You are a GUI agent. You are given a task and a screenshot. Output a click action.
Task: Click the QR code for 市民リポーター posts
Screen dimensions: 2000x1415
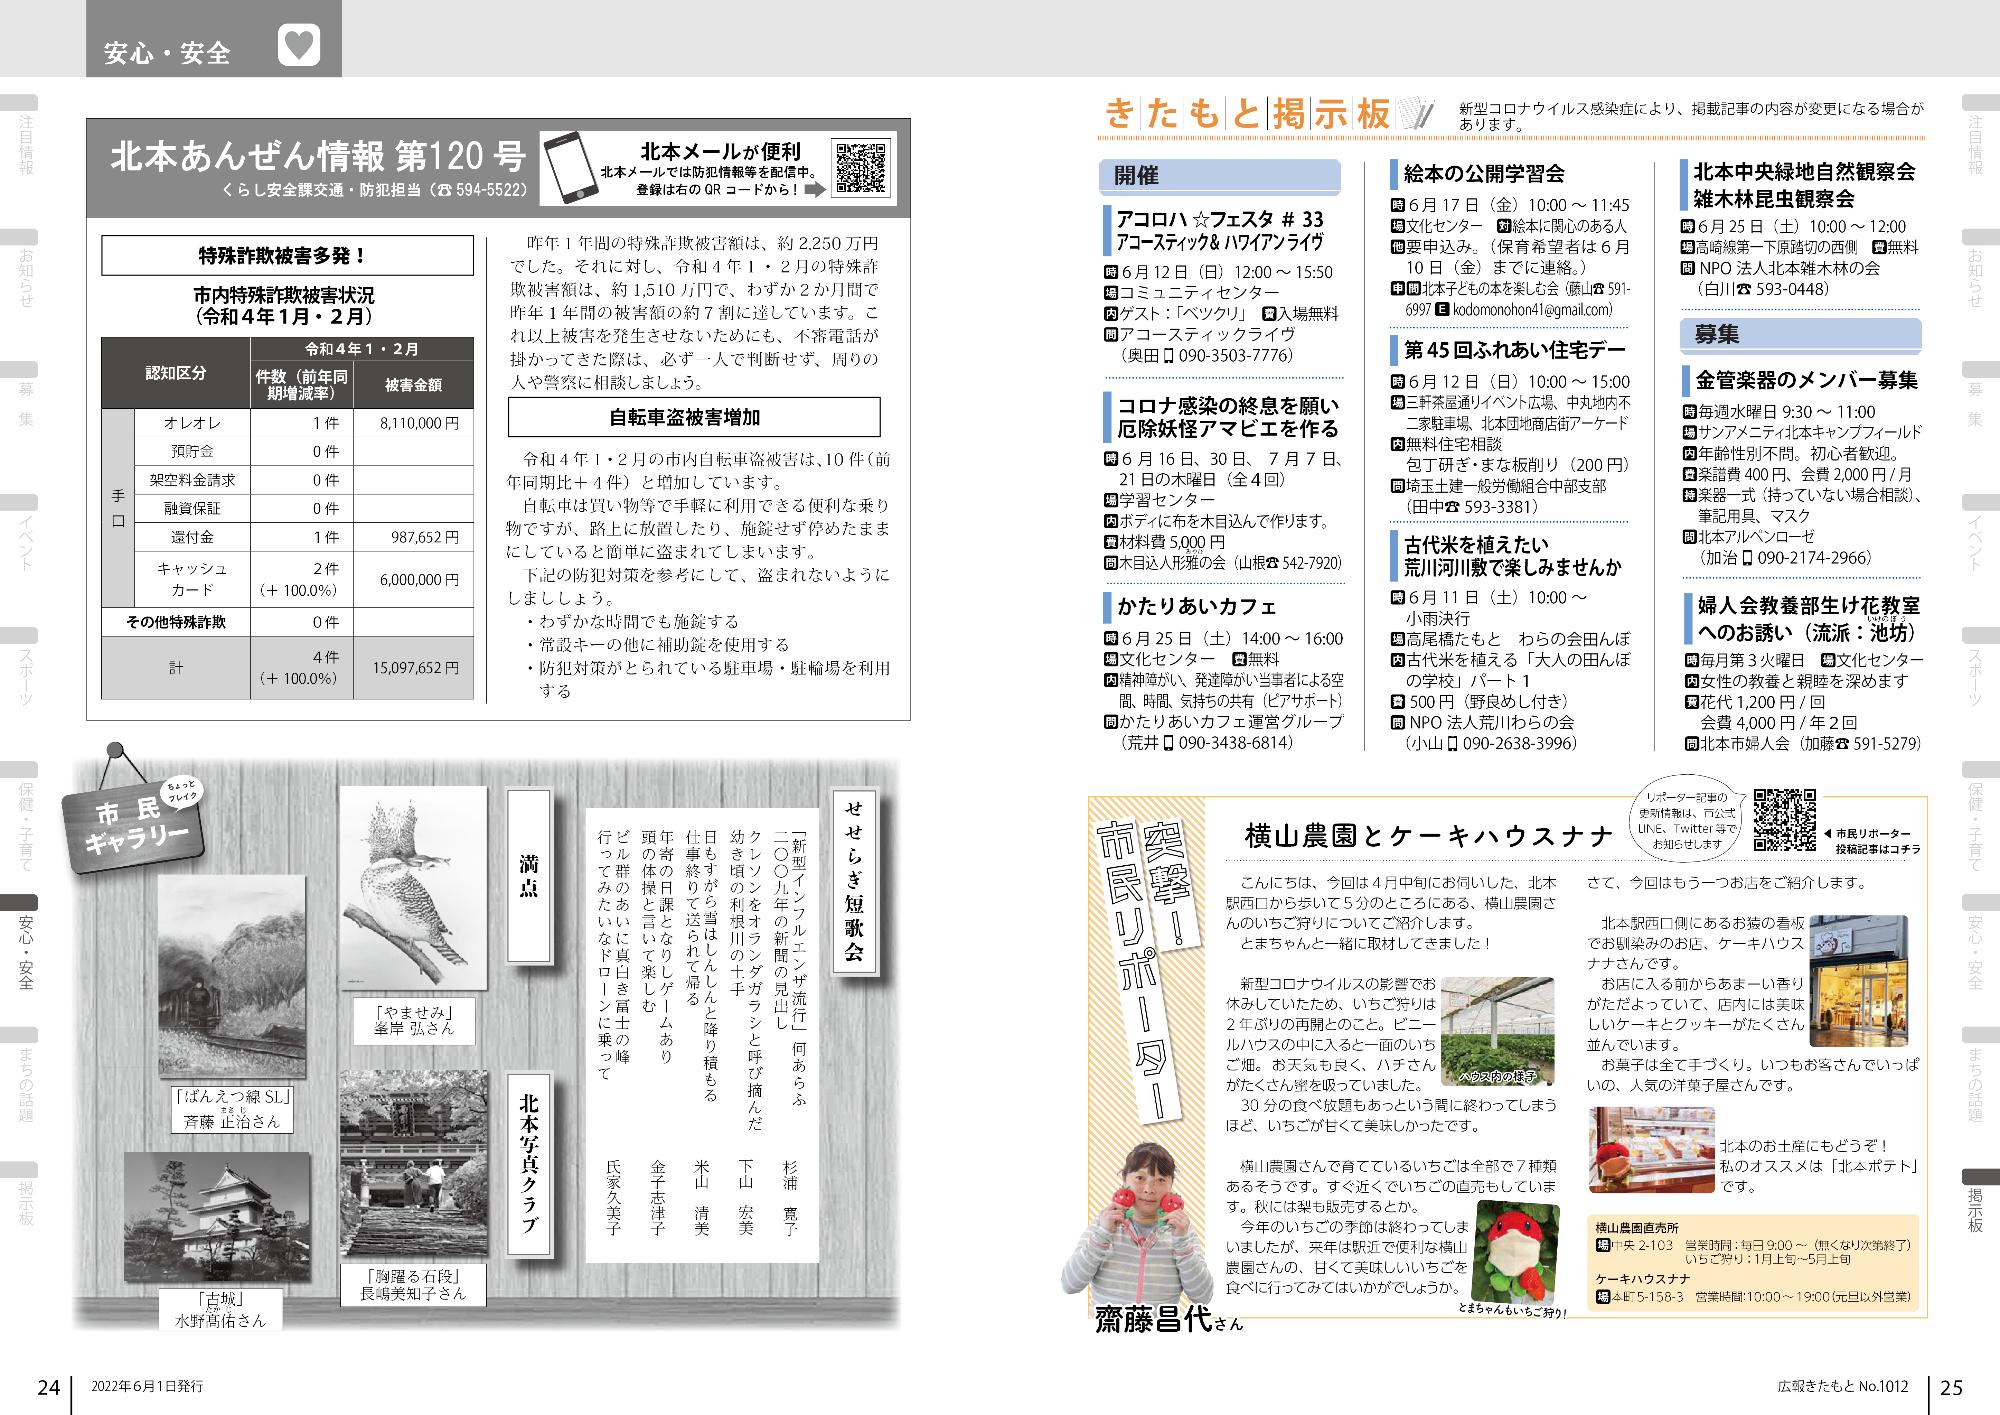1784,820
